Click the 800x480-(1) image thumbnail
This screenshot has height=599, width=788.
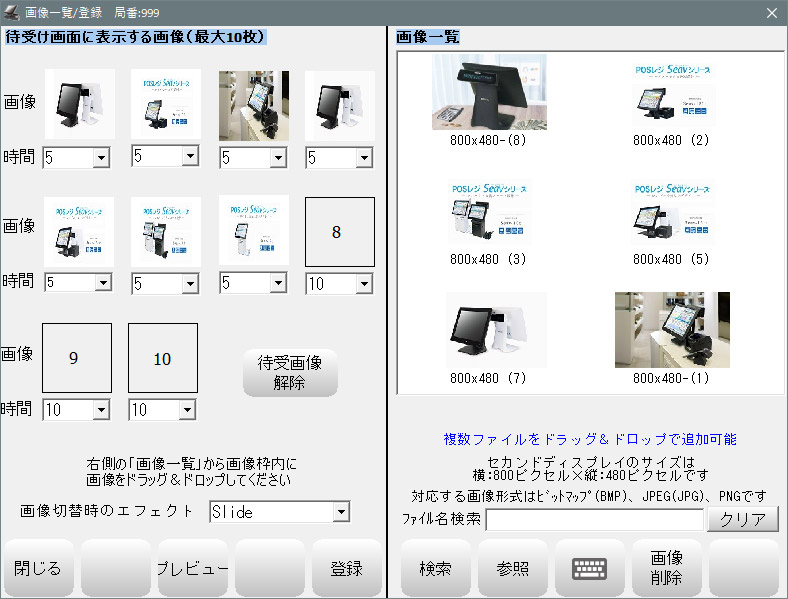[672, 330]
